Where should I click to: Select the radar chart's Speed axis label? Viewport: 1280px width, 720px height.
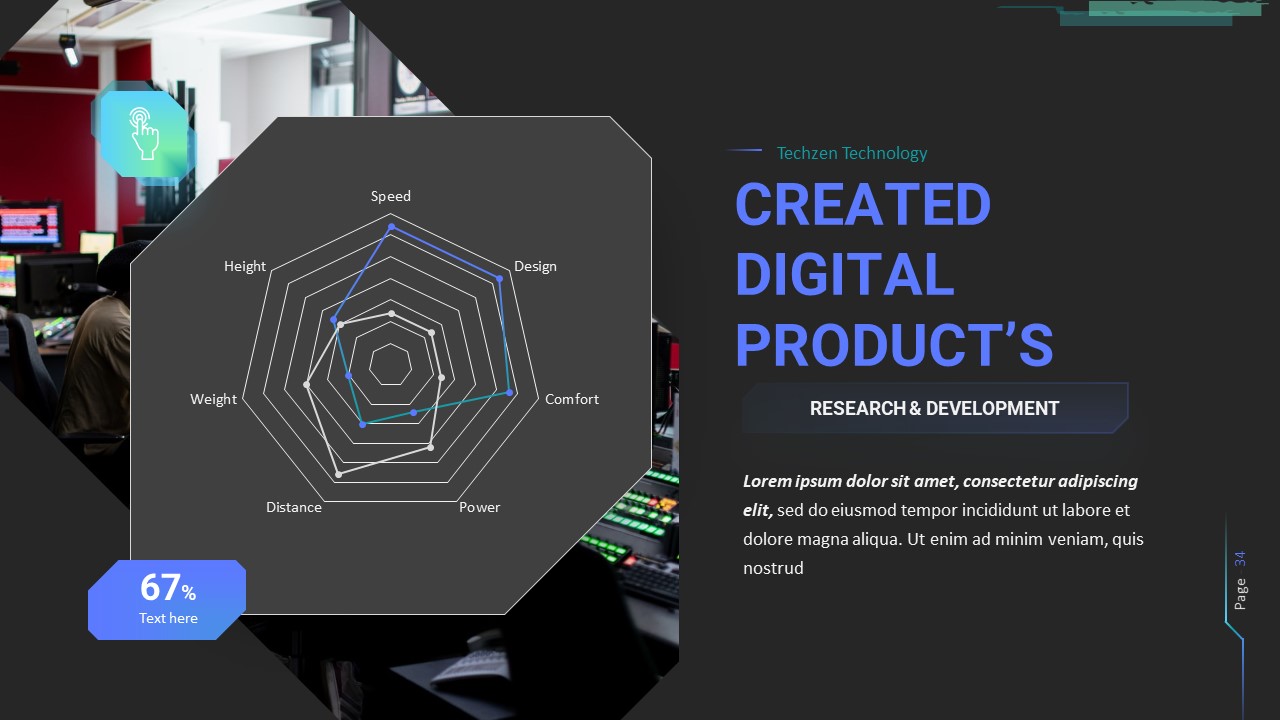(x=390, y=196)
